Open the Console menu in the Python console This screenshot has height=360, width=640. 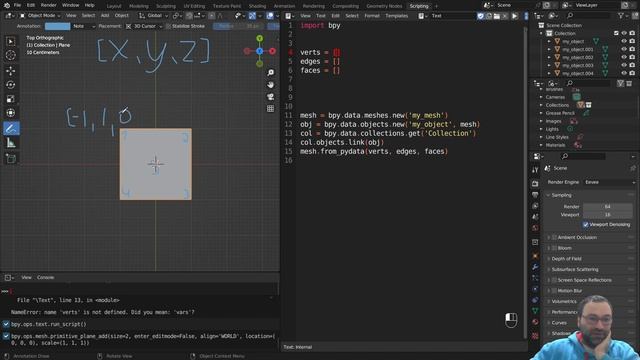click(x=45, y=278)
